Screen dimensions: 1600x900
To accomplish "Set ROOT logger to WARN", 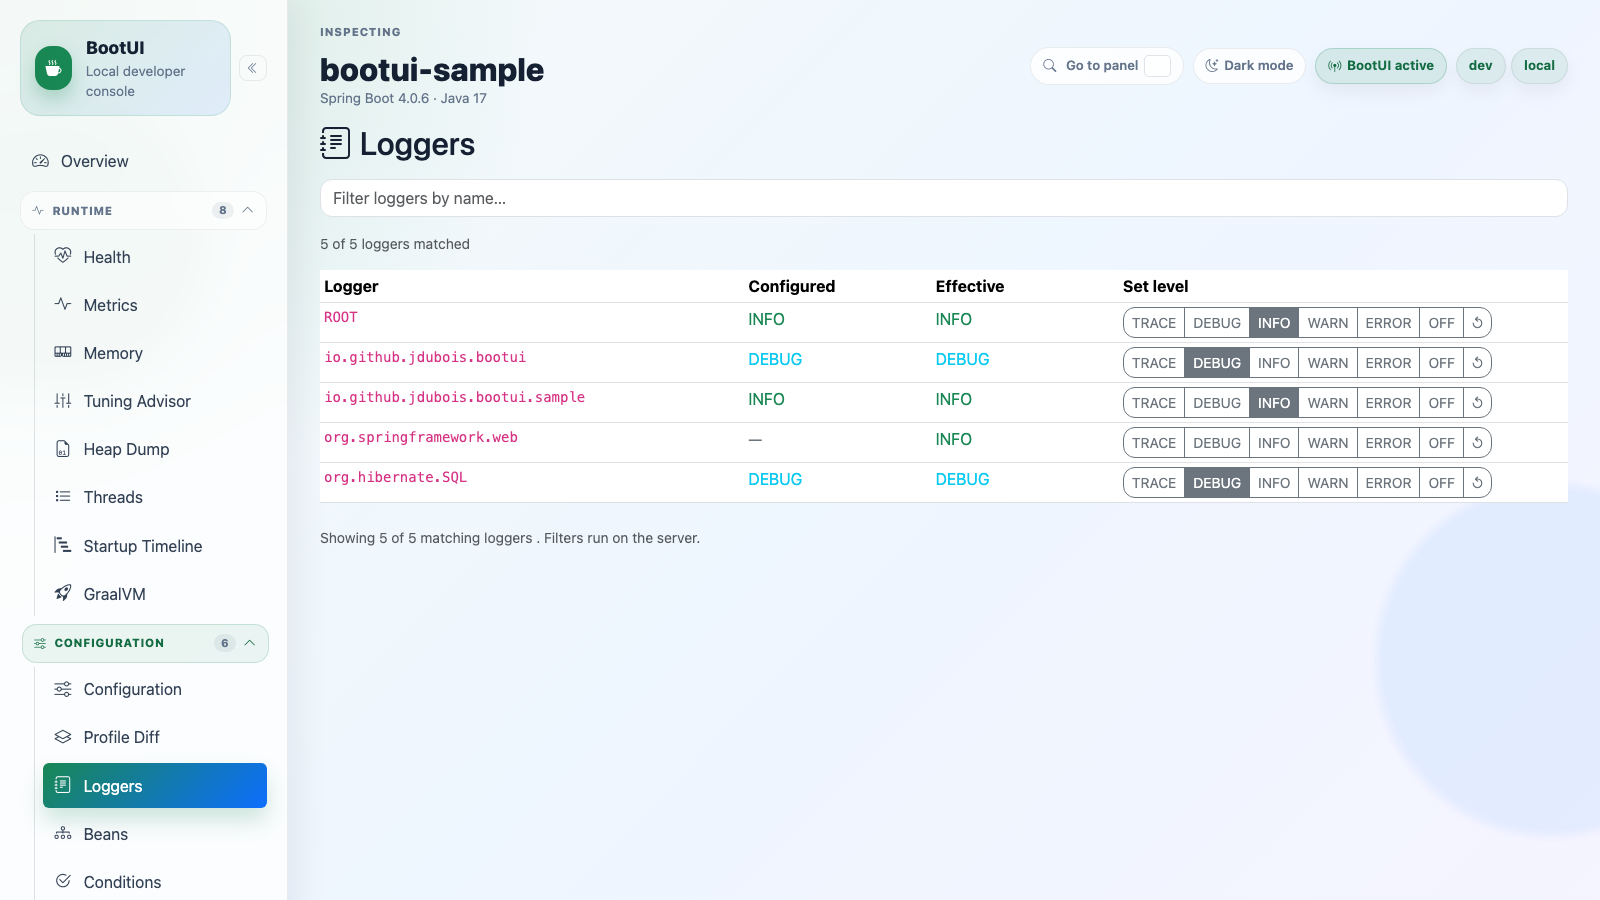I will click(x=1328, y=323).
